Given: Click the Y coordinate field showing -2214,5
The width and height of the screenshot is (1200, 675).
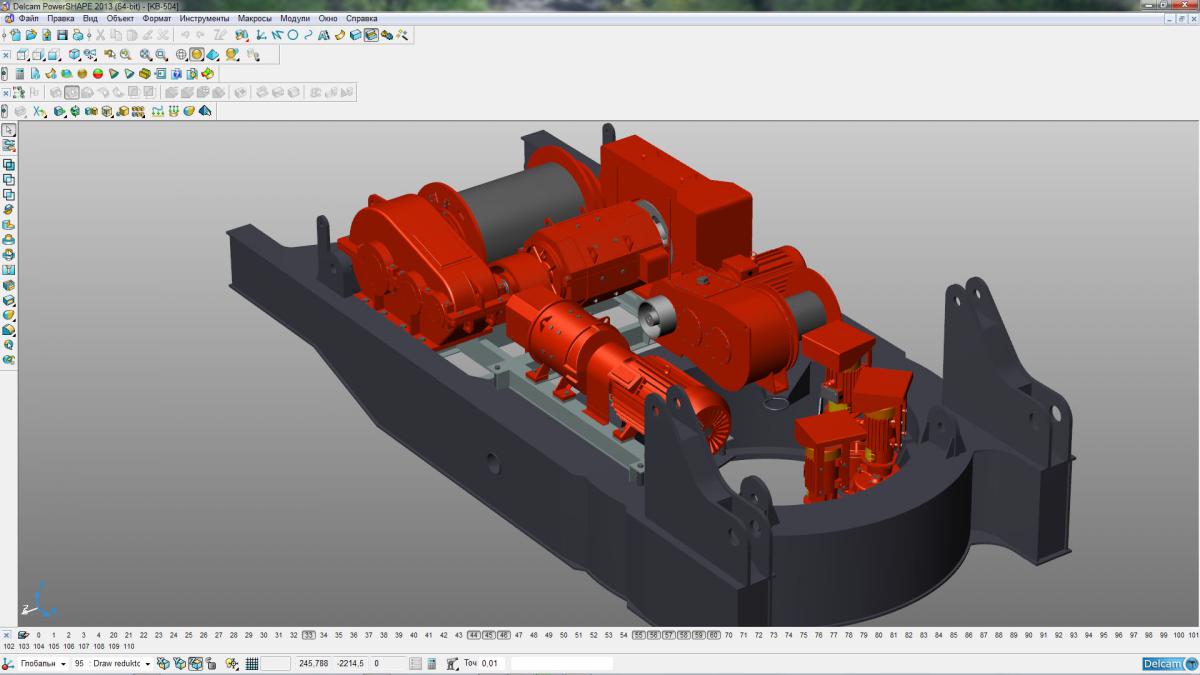Looking at the screenshot, I should (350, 663).
